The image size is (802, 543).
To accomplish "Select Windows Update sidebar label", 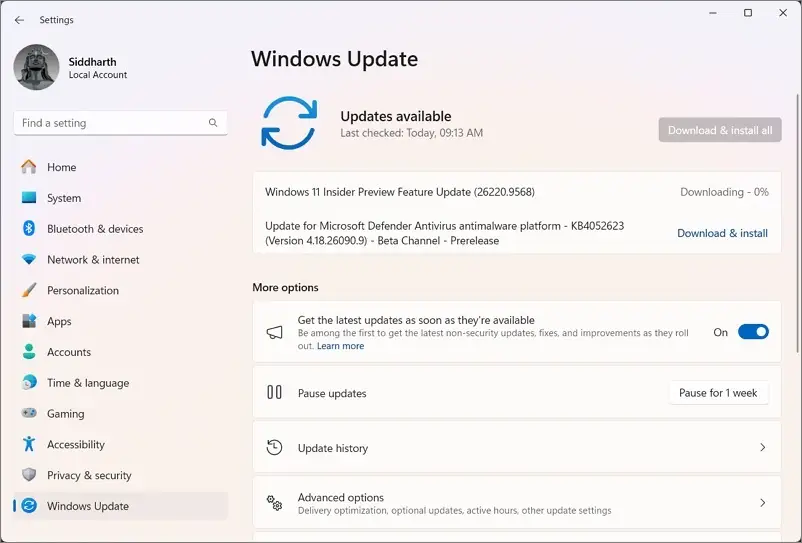I will (x=87, y=506).
